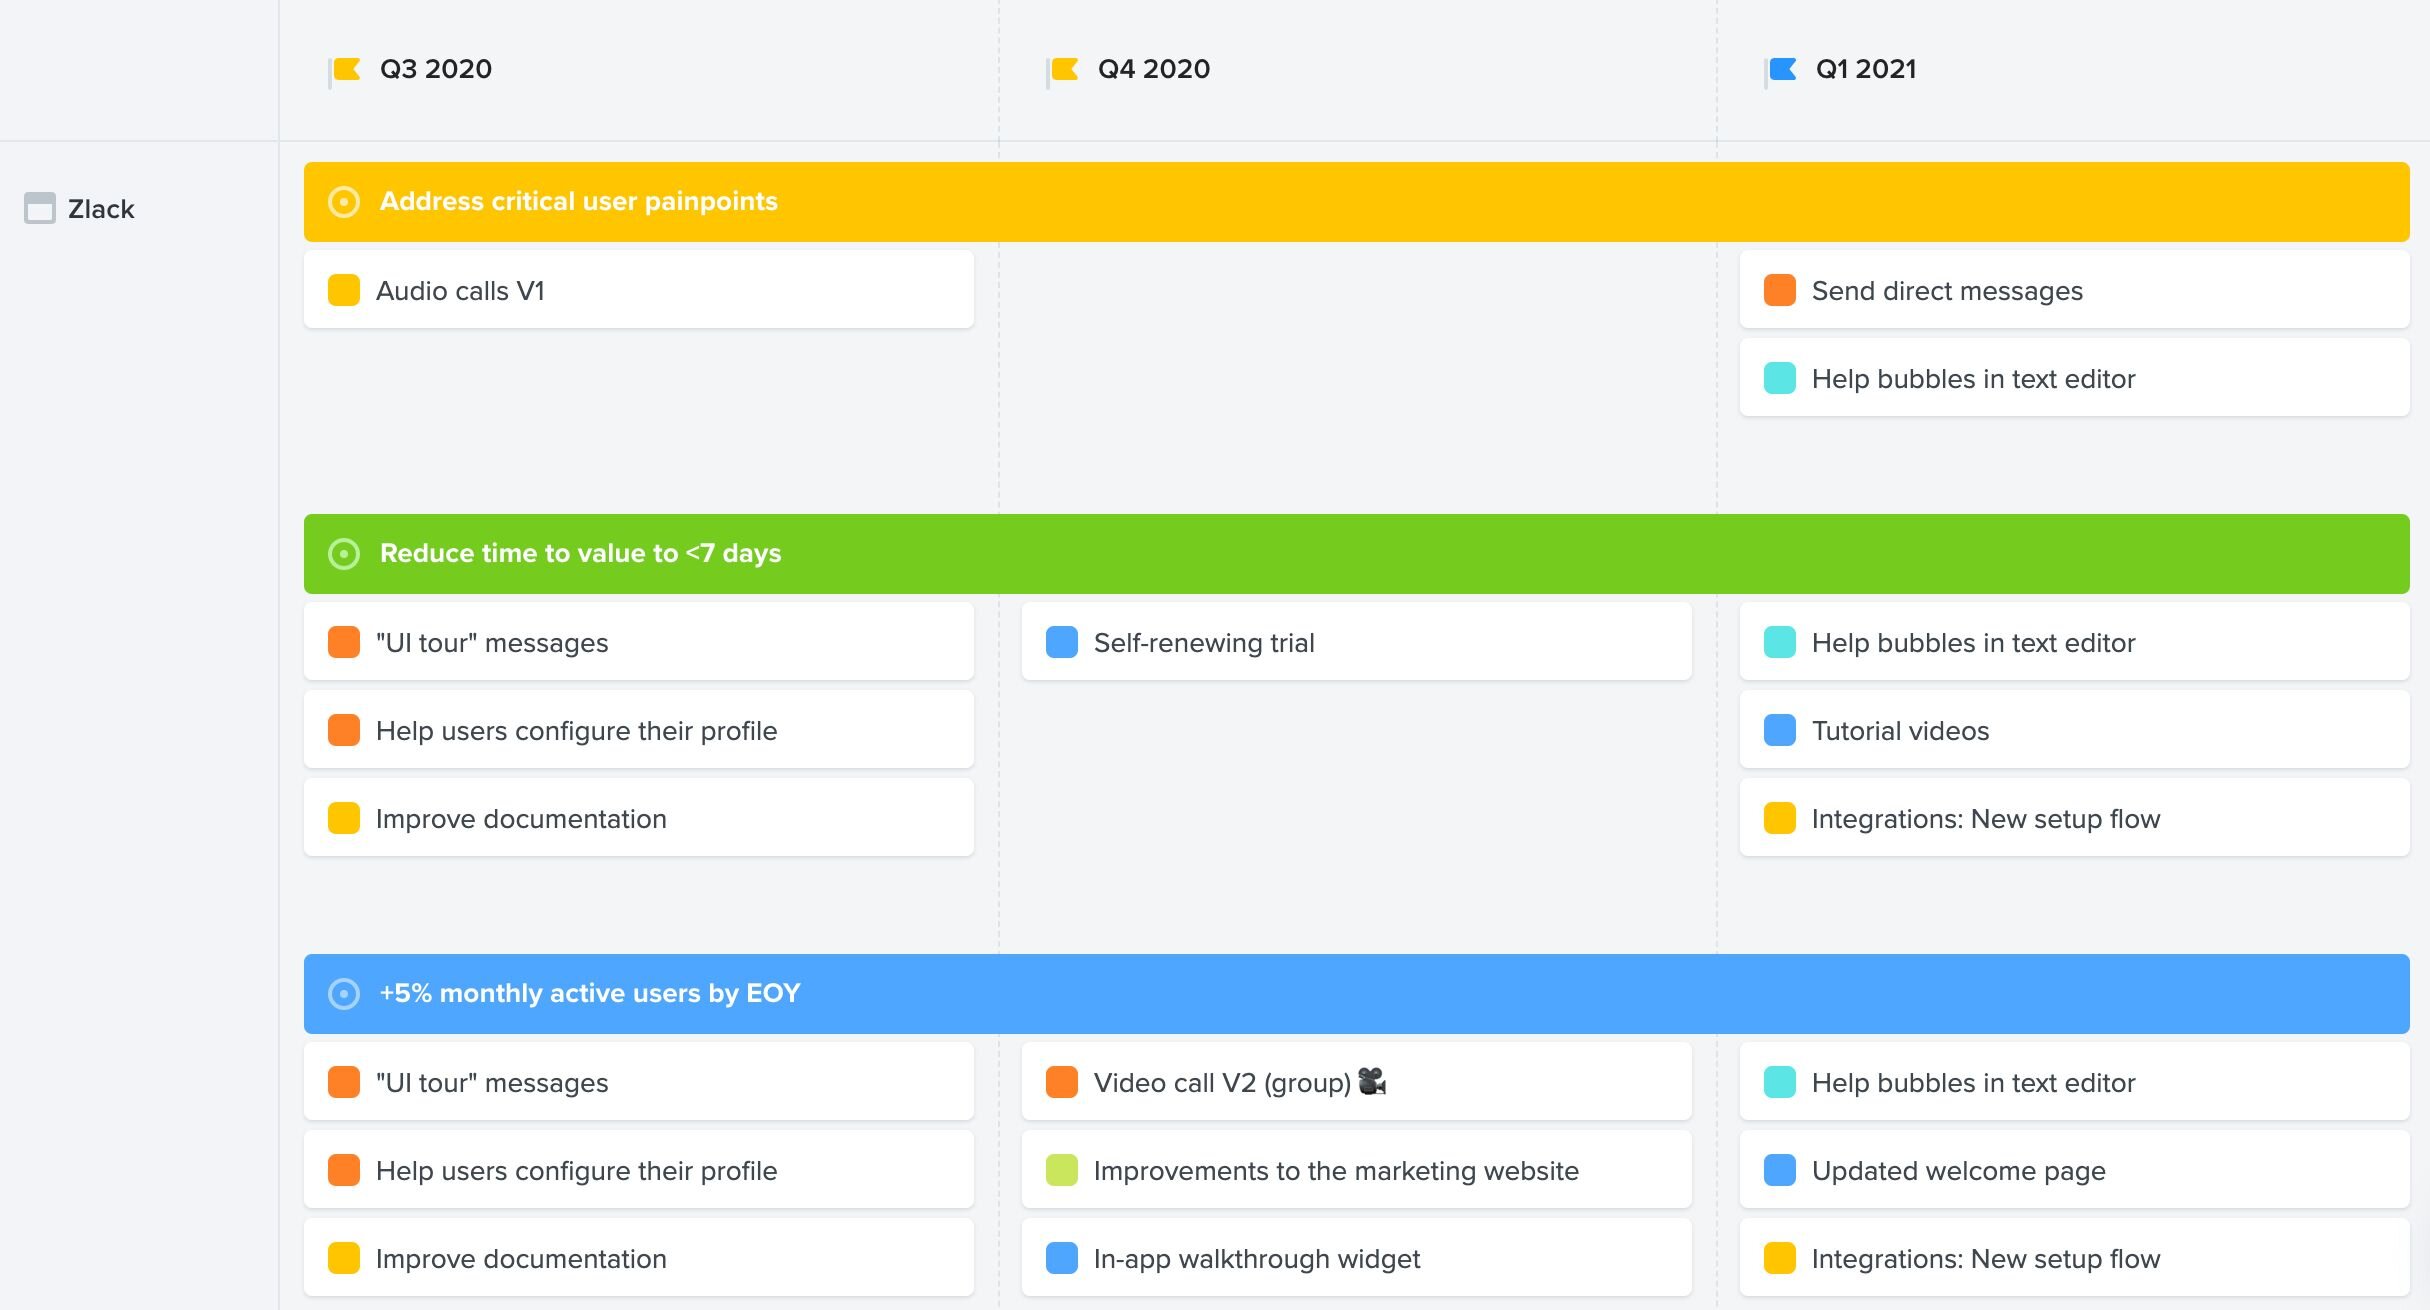Click the yellow color swatch on 'Improve documentation'

(x=343, y=818)
